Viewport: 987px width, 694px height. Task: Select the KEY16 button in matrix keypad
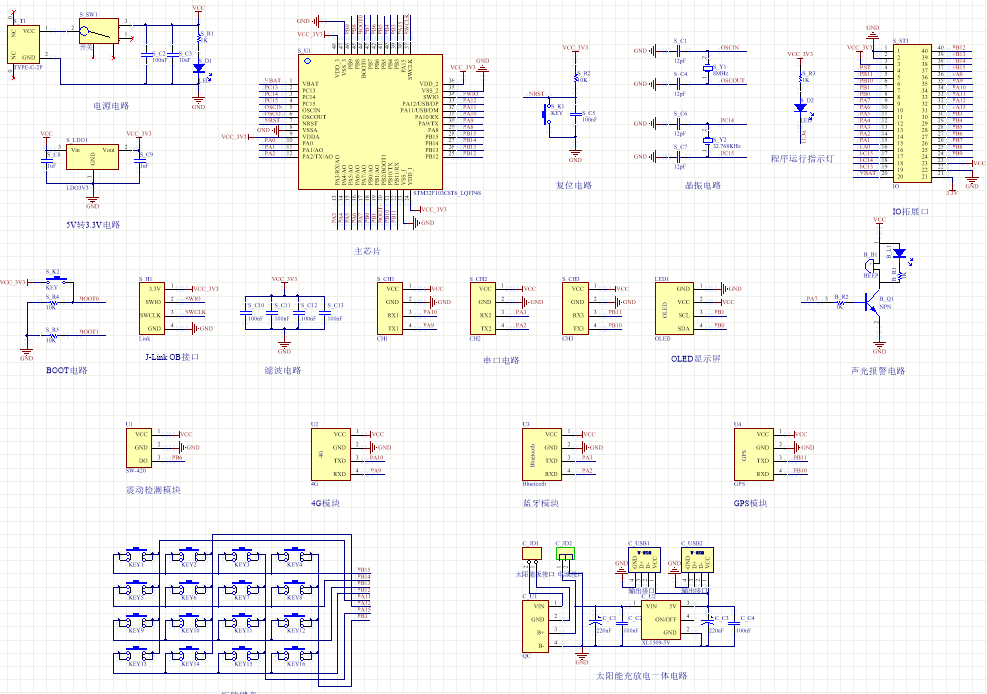click(x=295, y=656)
